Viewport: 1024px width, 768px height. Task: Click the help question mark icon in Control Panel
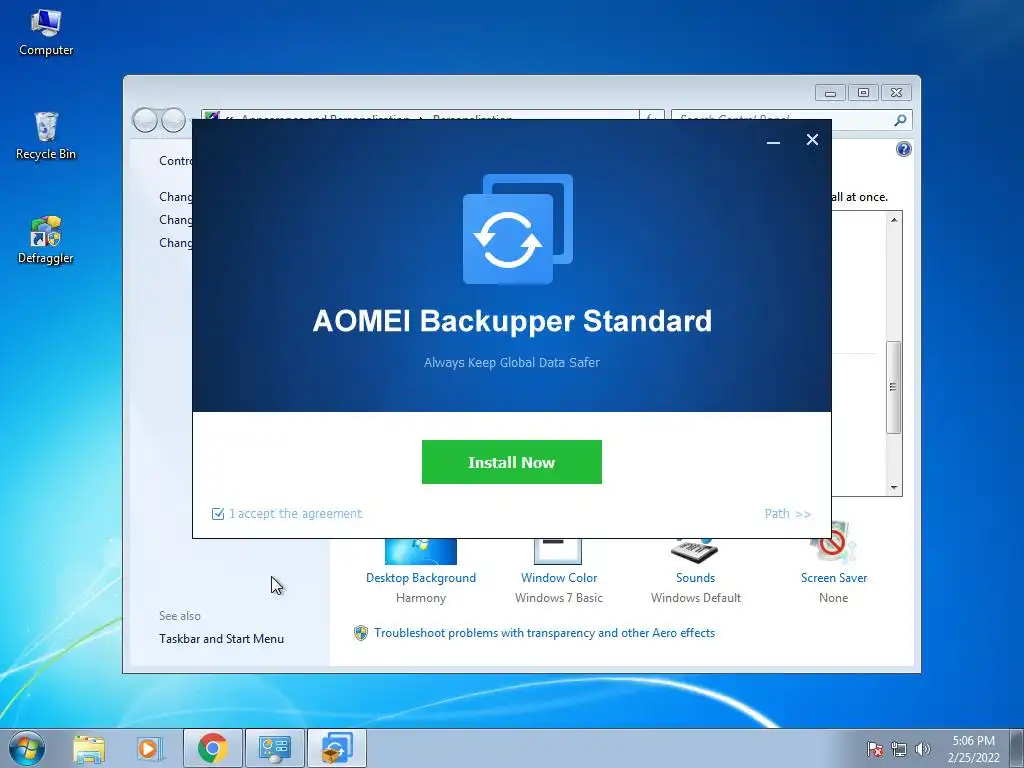pos(904,150)
